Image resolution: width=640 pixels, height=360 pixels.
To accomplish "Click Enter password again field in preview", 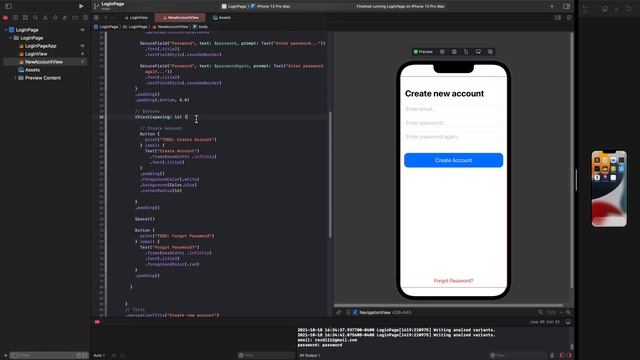I will [453, 137].
